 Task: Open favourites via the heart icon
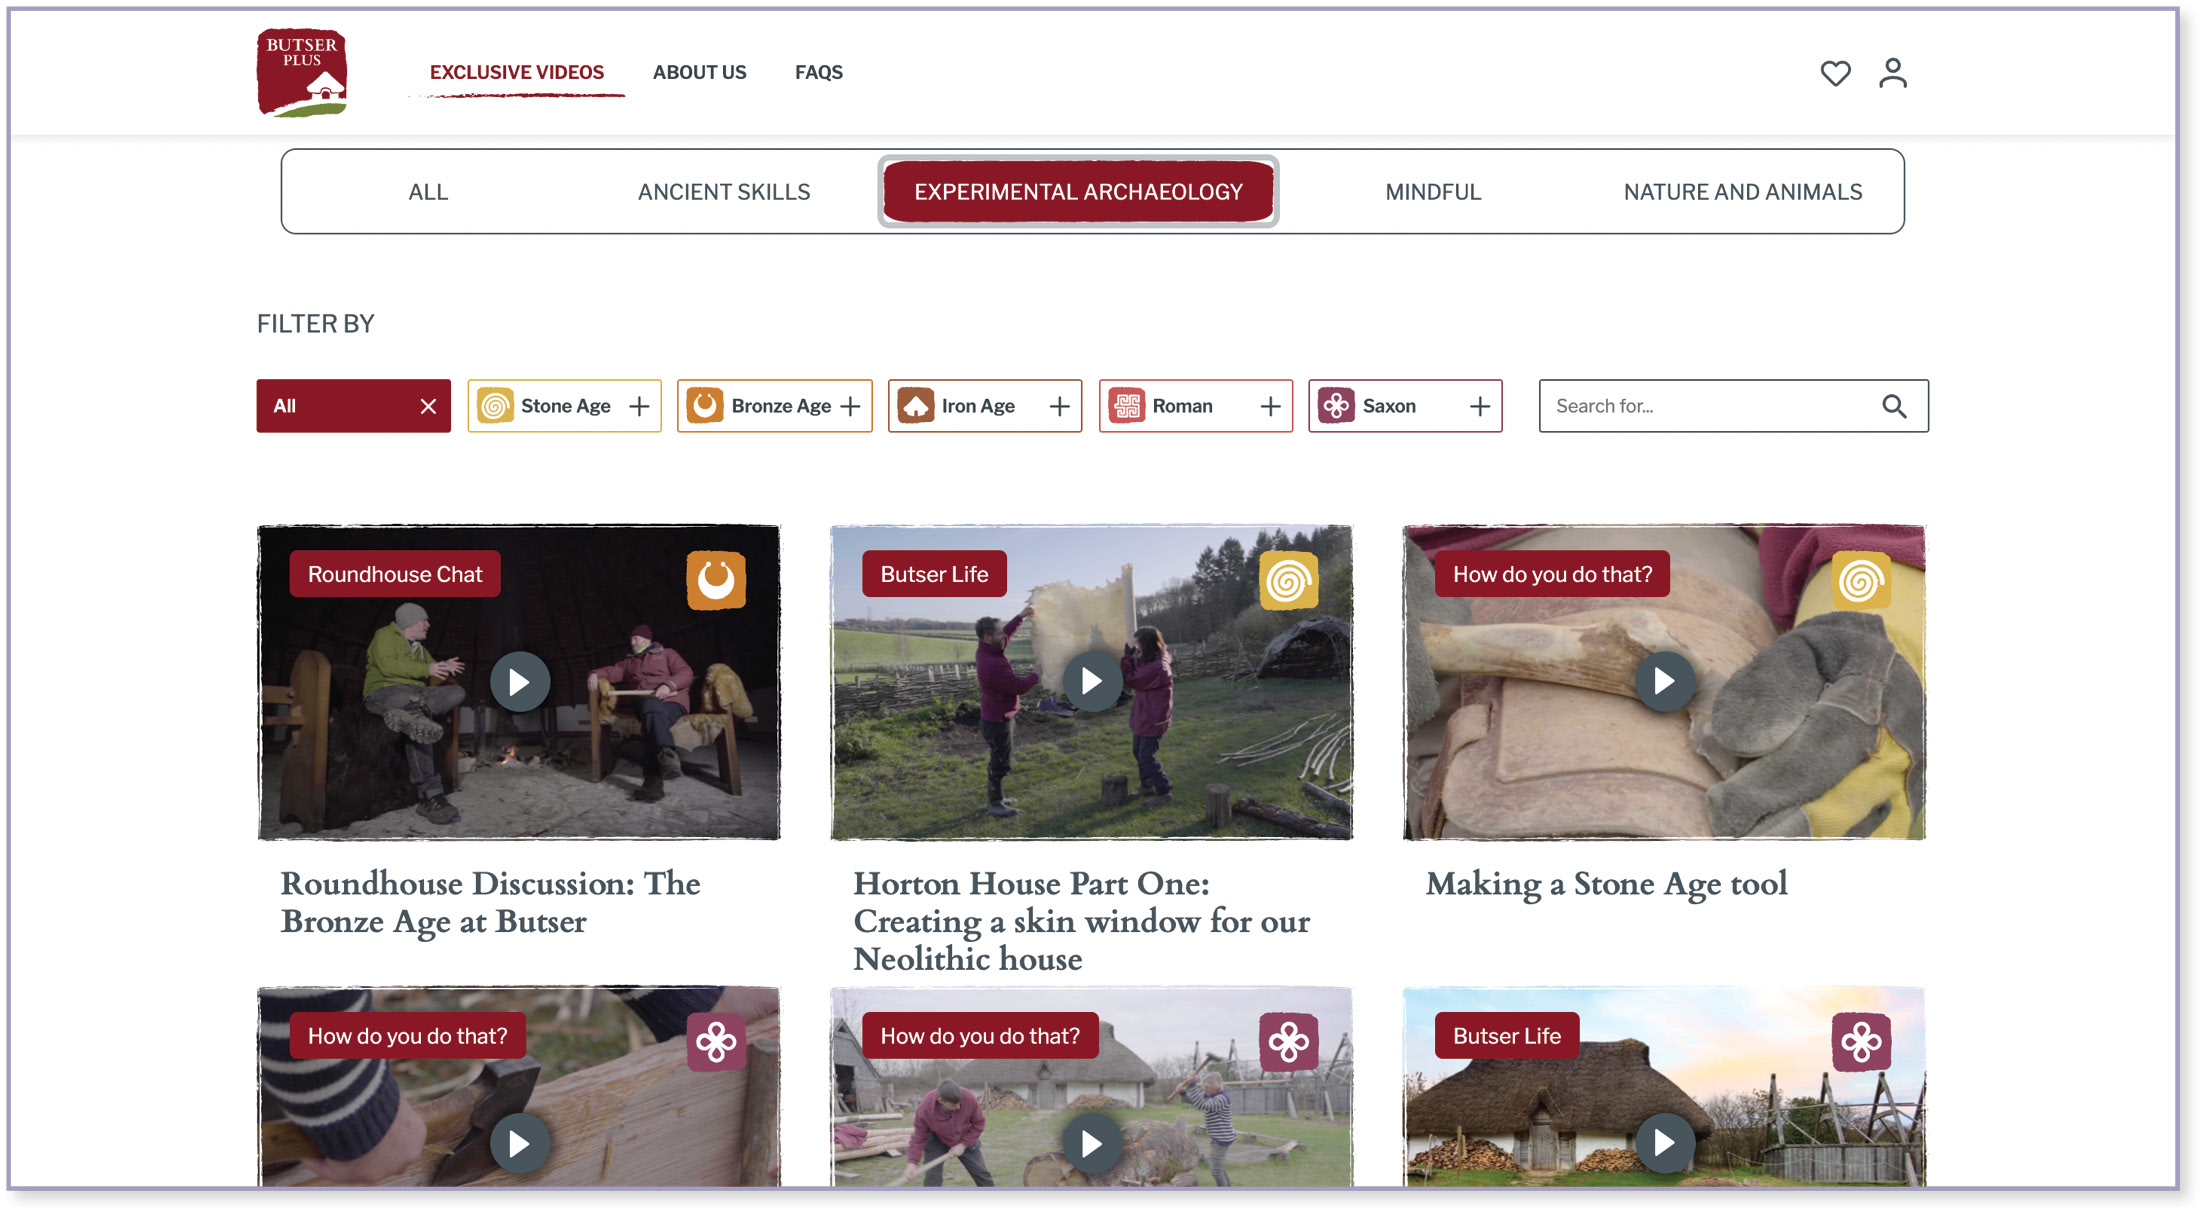tap(1835, 73)
